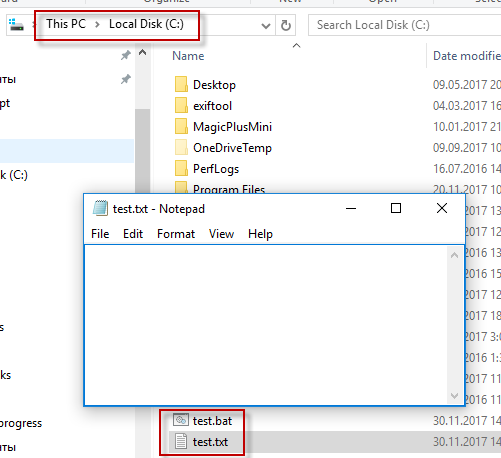The image size is (501, 458).
Task: Click This PC in the breadcrumb
Action: 66,24
